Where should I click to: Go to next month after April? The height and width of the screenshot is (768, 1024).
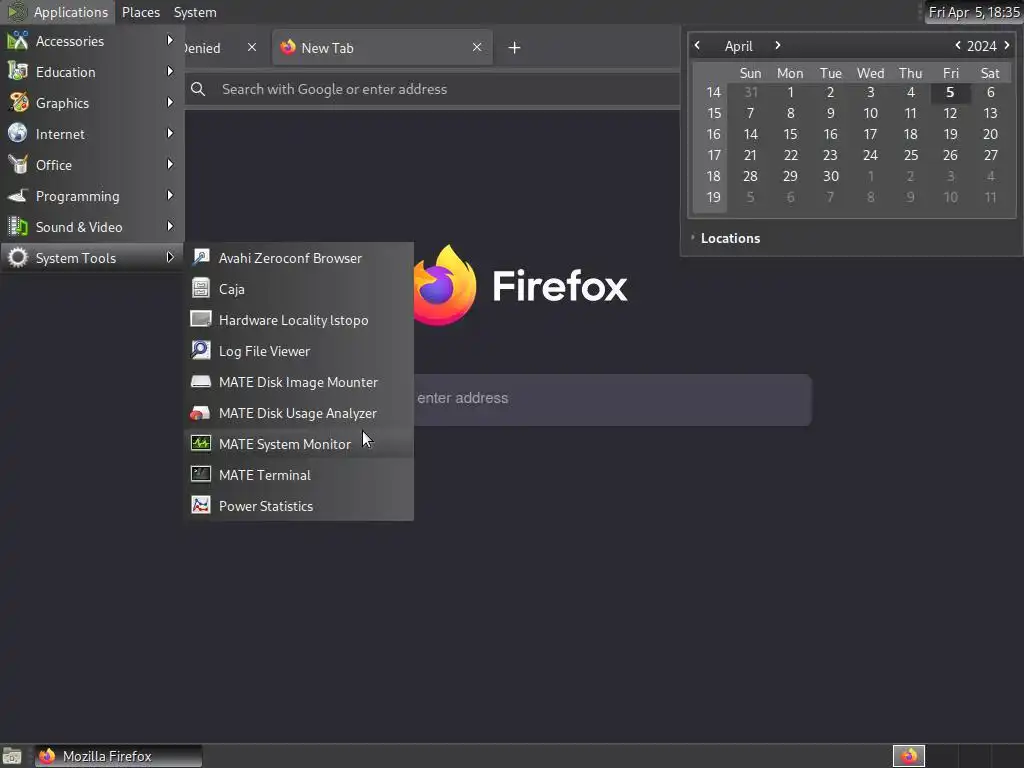[x=777, y=46]
